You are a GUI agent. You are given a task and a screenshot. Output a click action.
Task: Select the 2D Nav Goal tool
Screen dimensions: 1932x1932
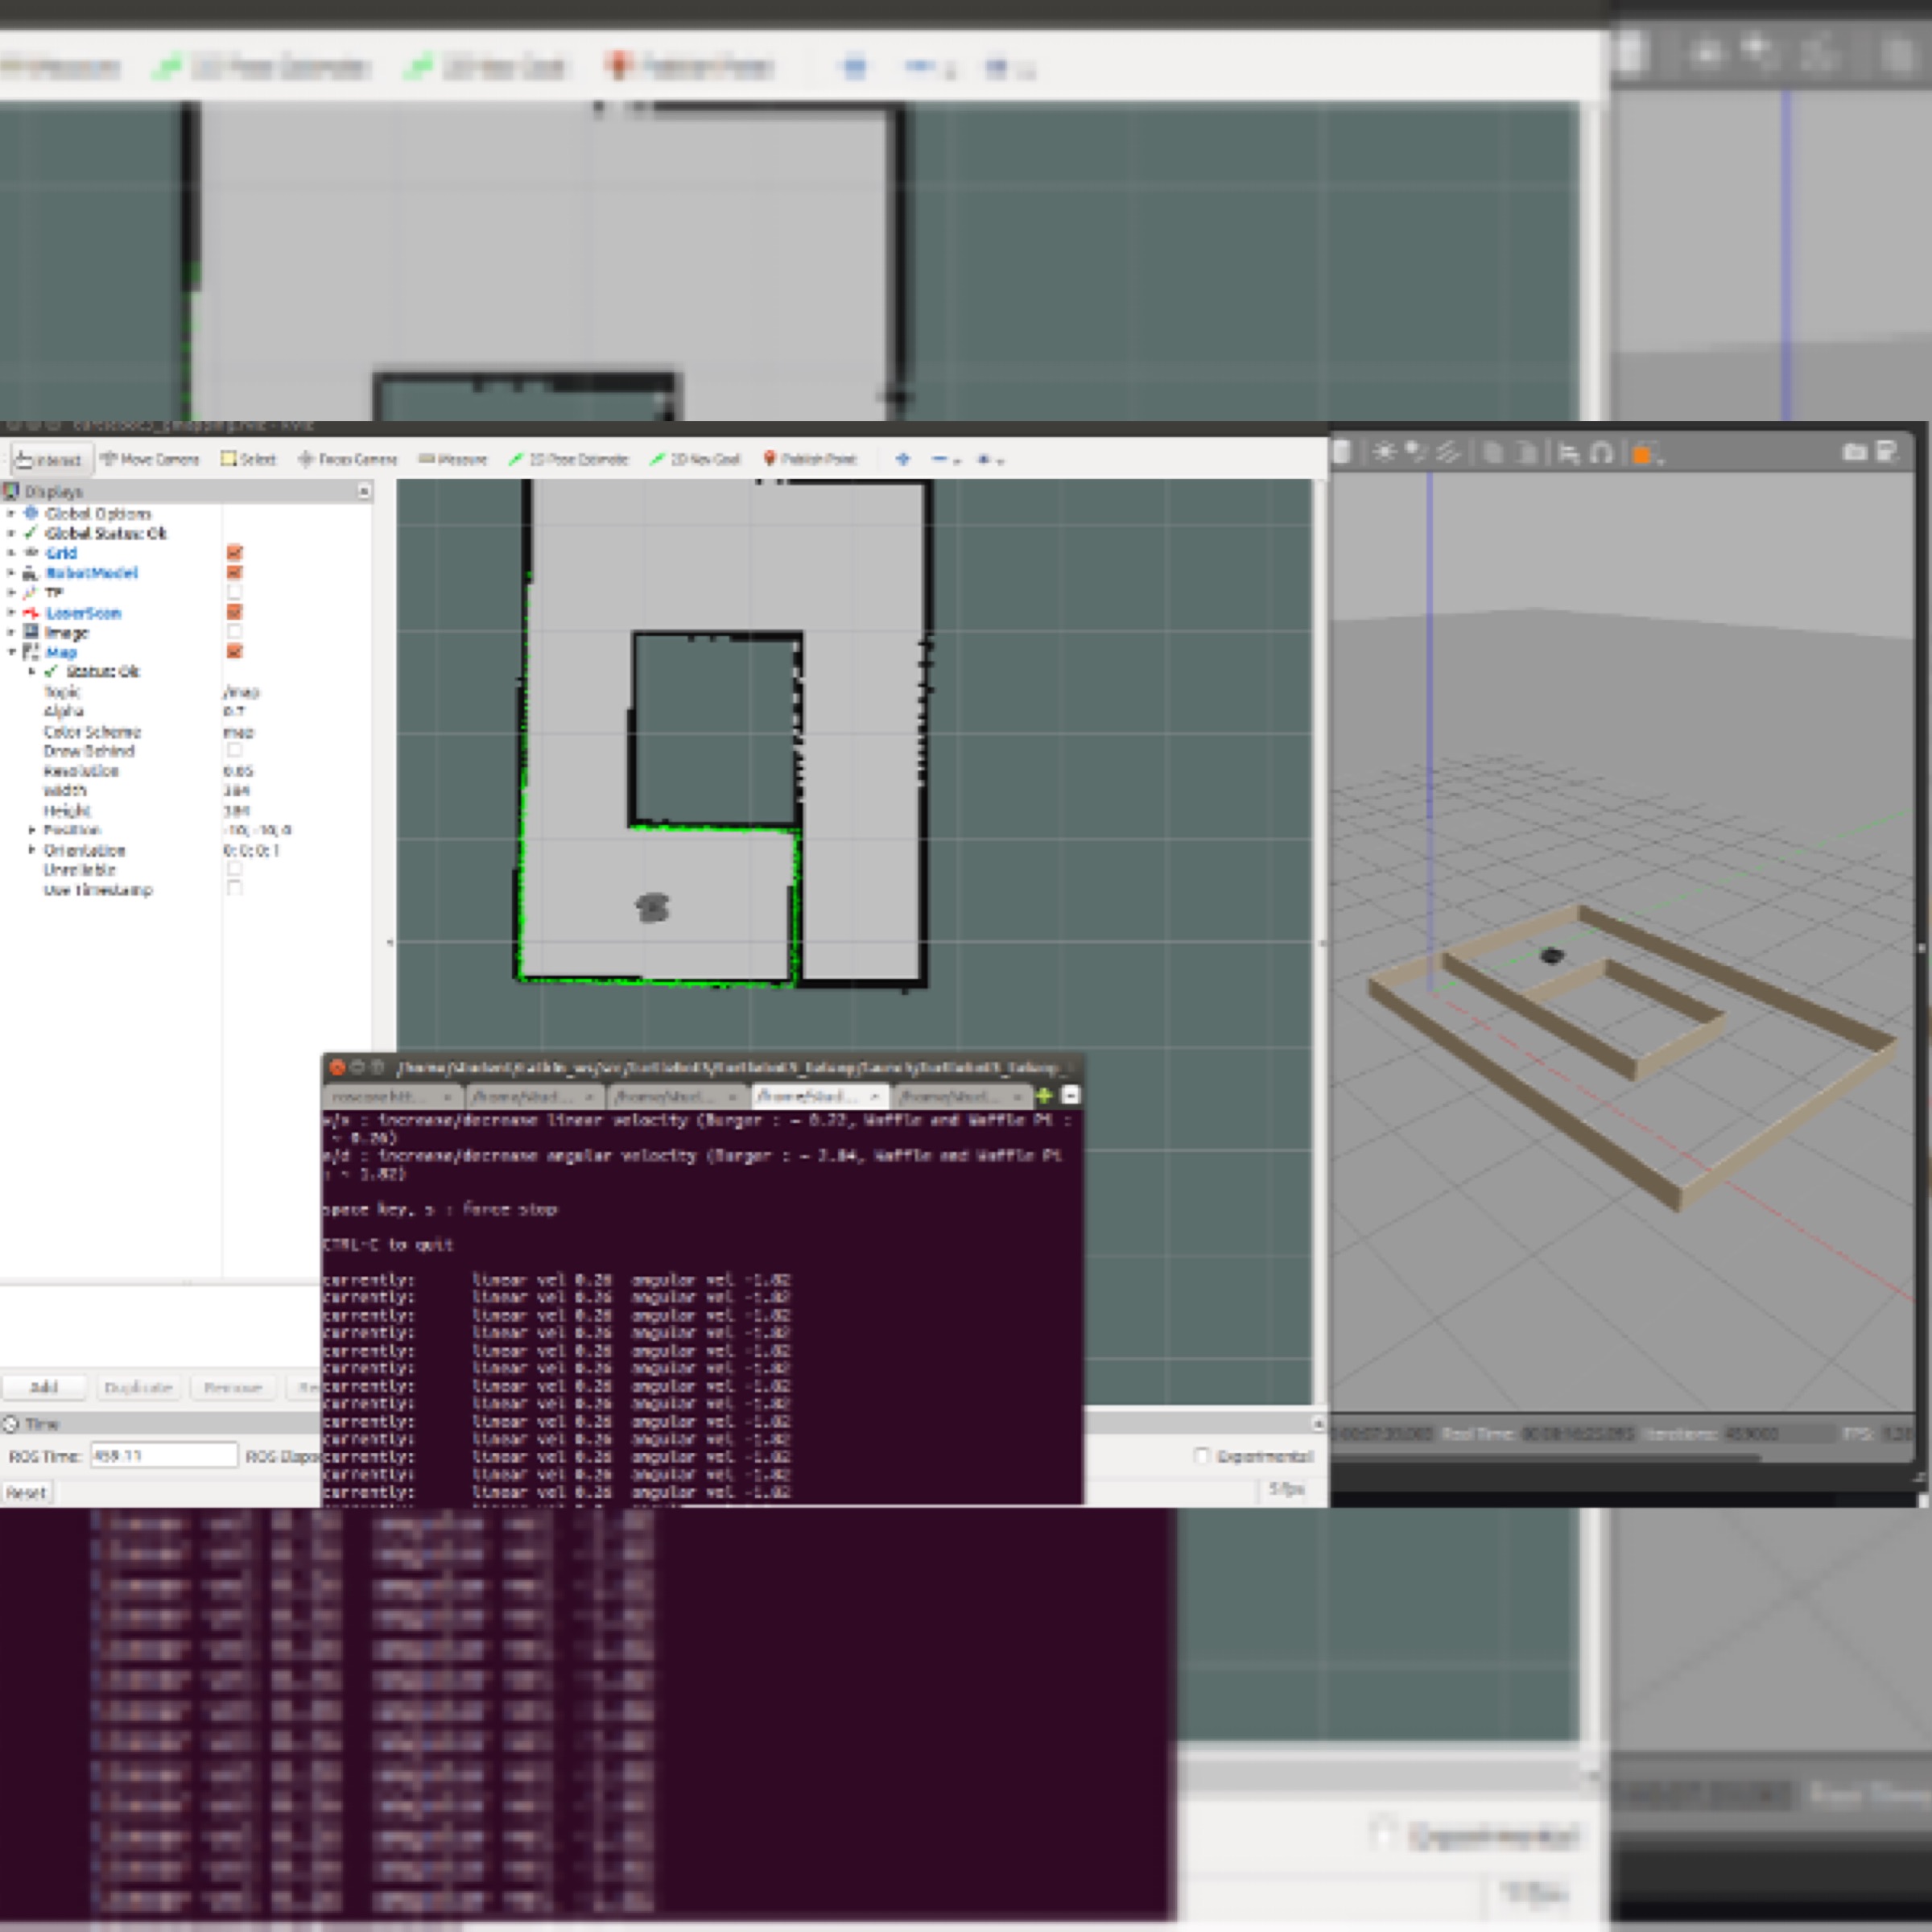[x=695, y=459]
